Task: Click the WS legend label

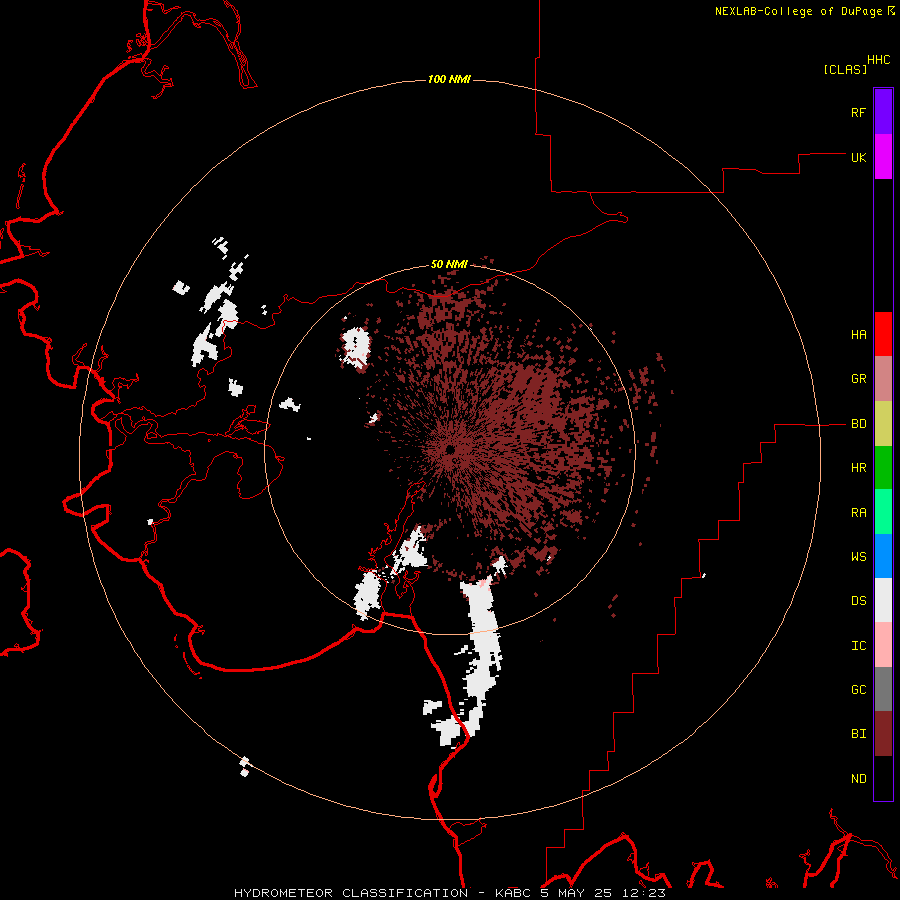Action: pos(858,557)
